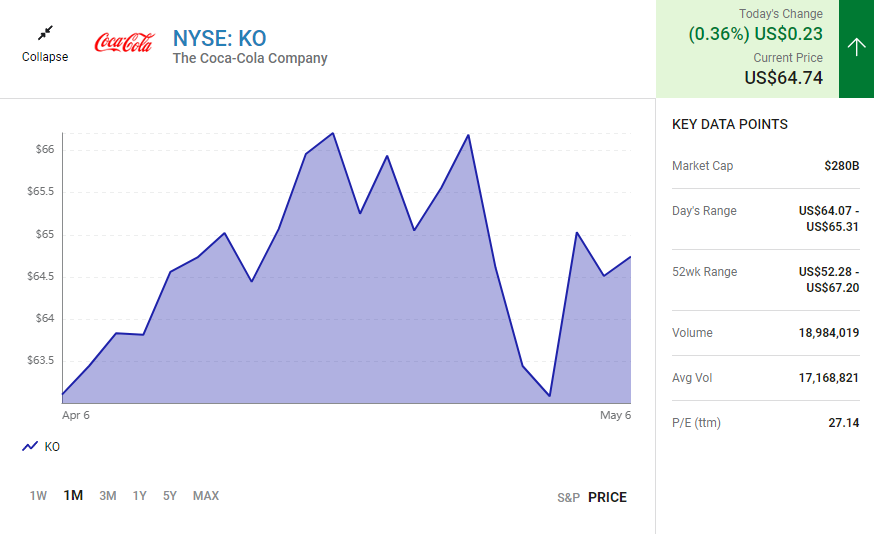874x534 pixels.
Task: Click the May 6 date on chart axis
Action: tap(615, 415)
